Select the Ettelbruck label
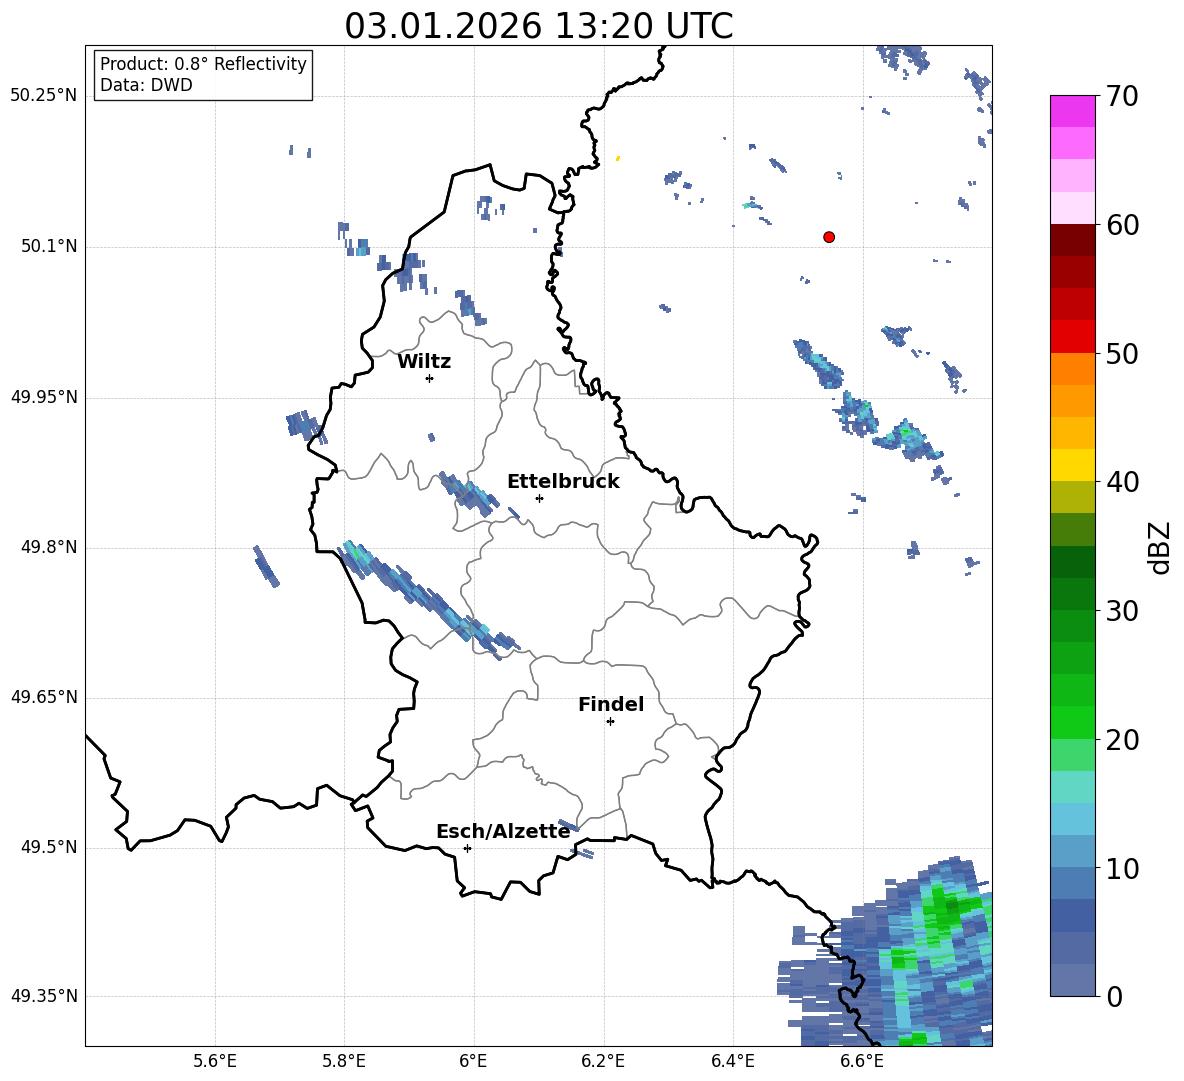1184x1081 pixels. point(563,482)
